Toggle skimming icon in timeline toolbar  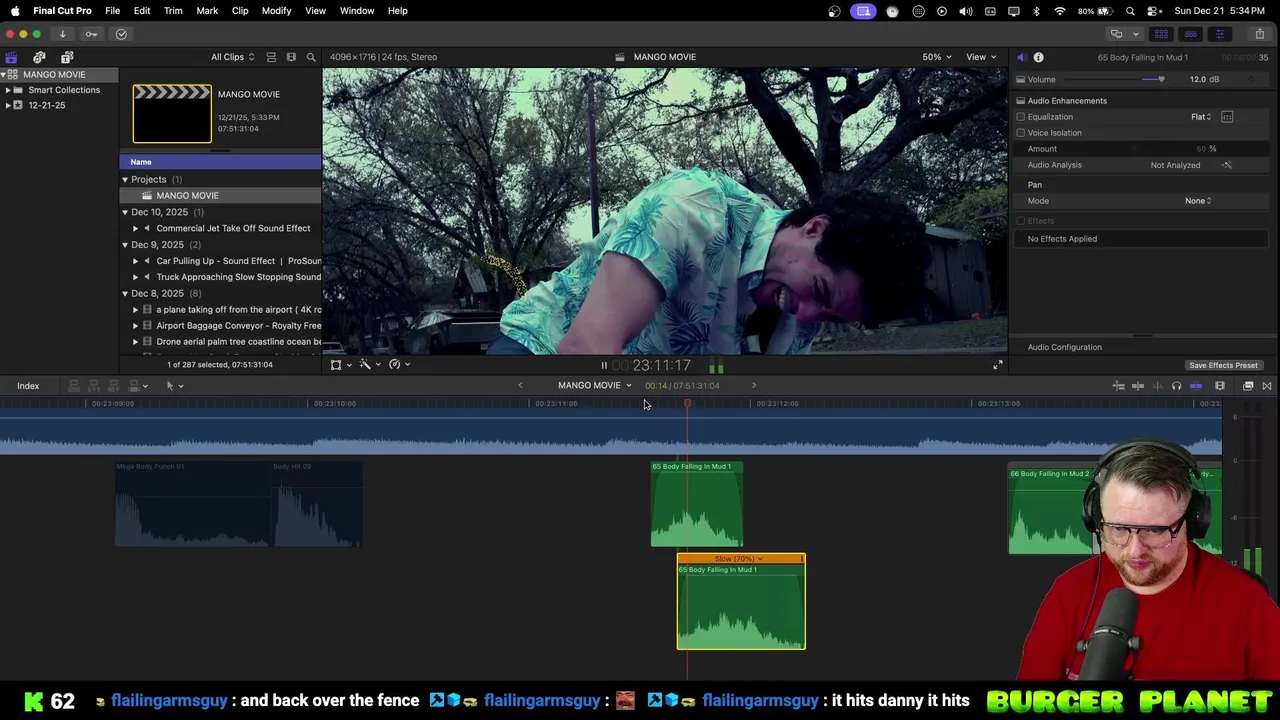(1138, 386)
